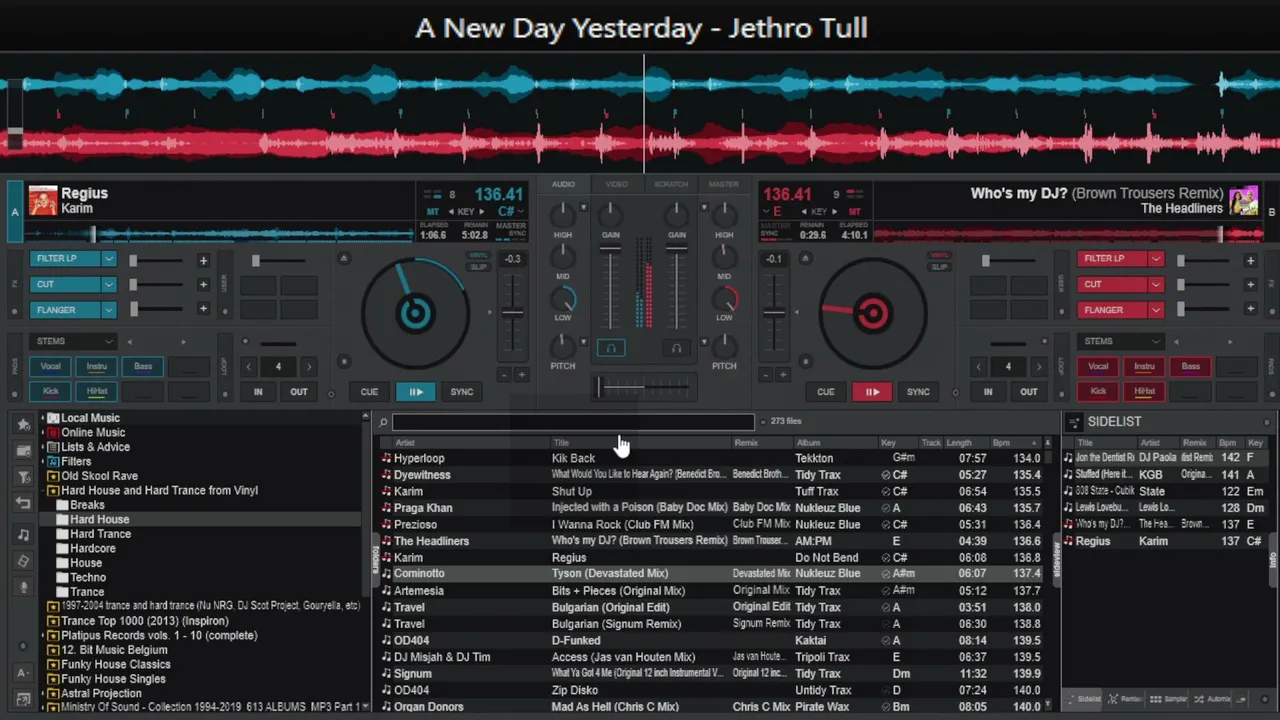Click the font size 'A' icon in sidebar
This screenshot has width=1280, height=720.
click(23, 673)
